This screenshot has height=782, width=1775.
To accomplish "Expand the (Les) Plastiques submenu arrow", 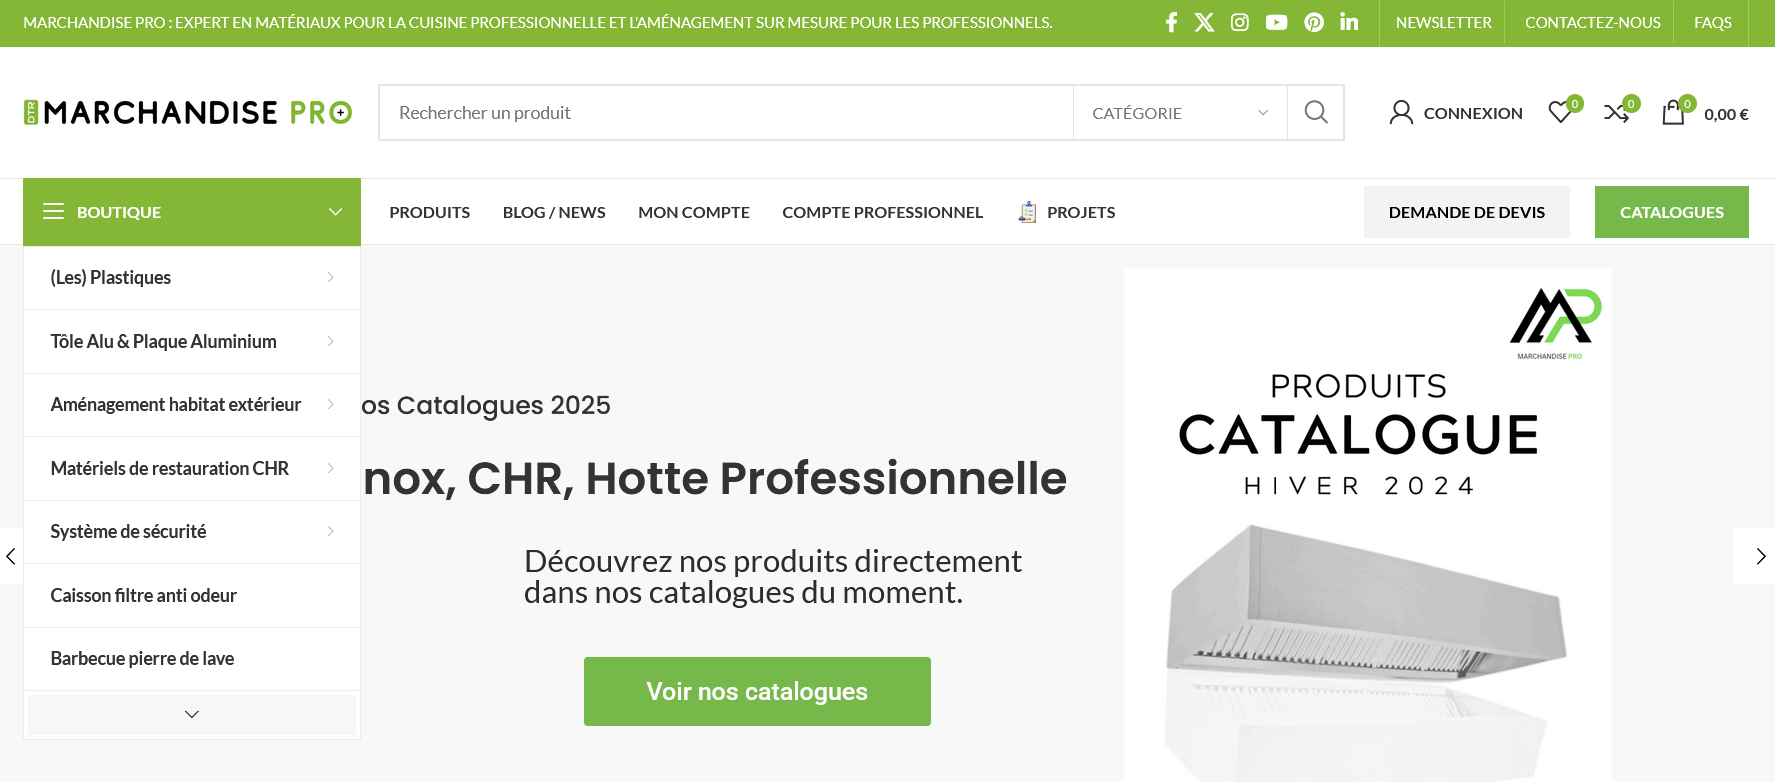I will (x=330, y=277).
